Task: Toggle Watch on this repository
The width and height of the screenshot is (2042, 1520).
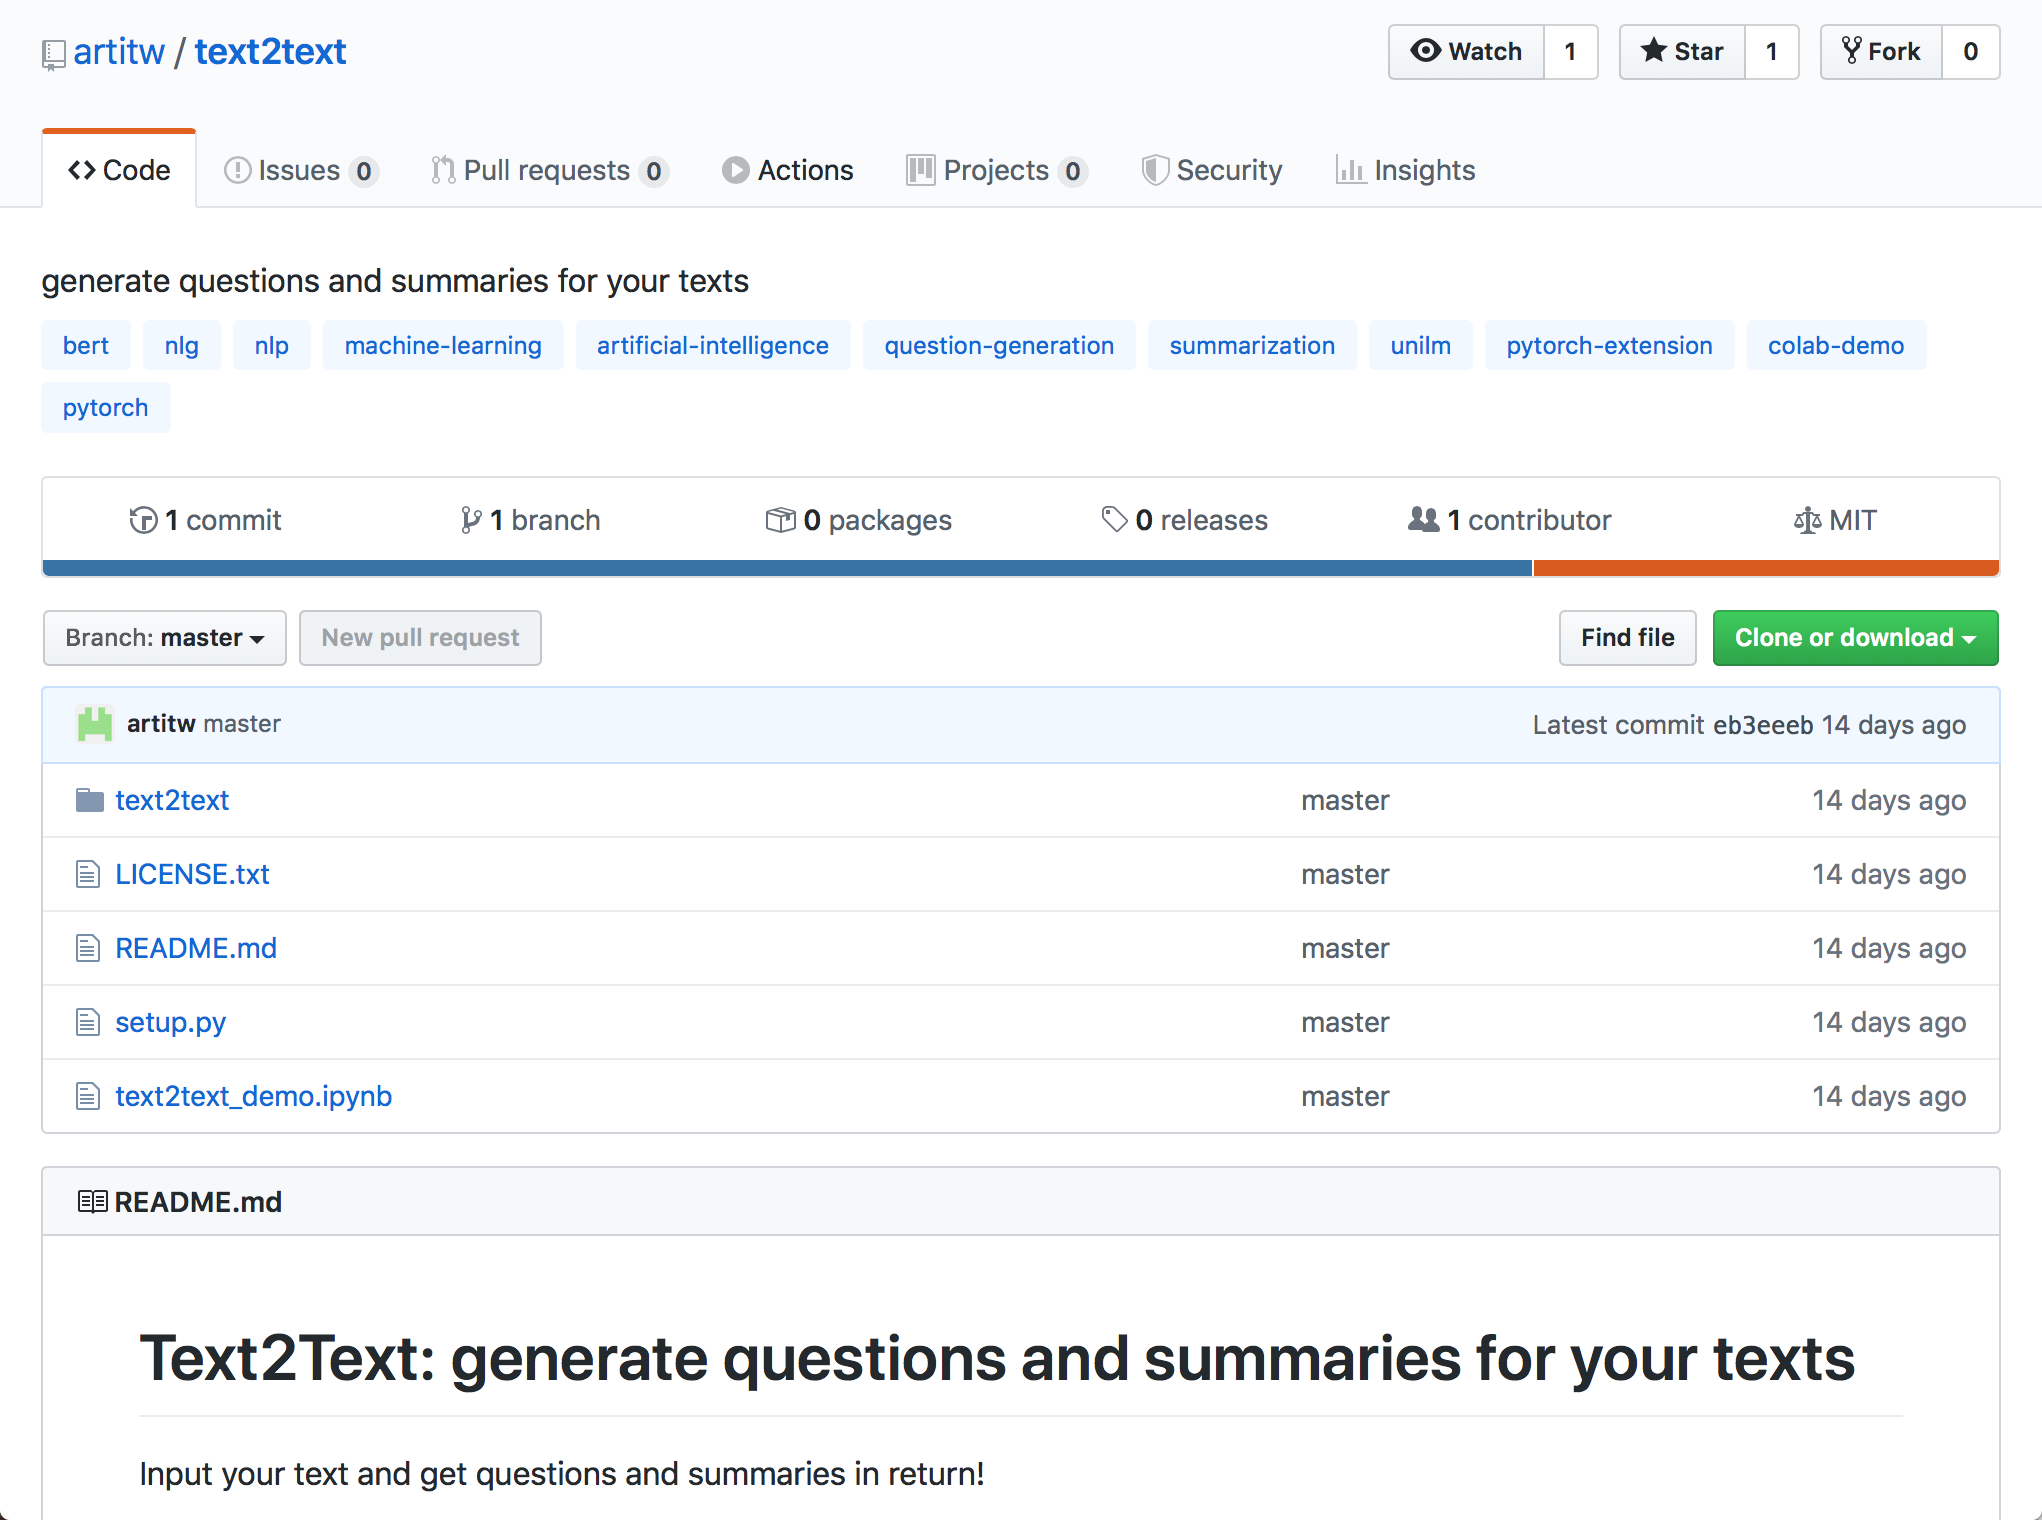Action: point(1466,52)
